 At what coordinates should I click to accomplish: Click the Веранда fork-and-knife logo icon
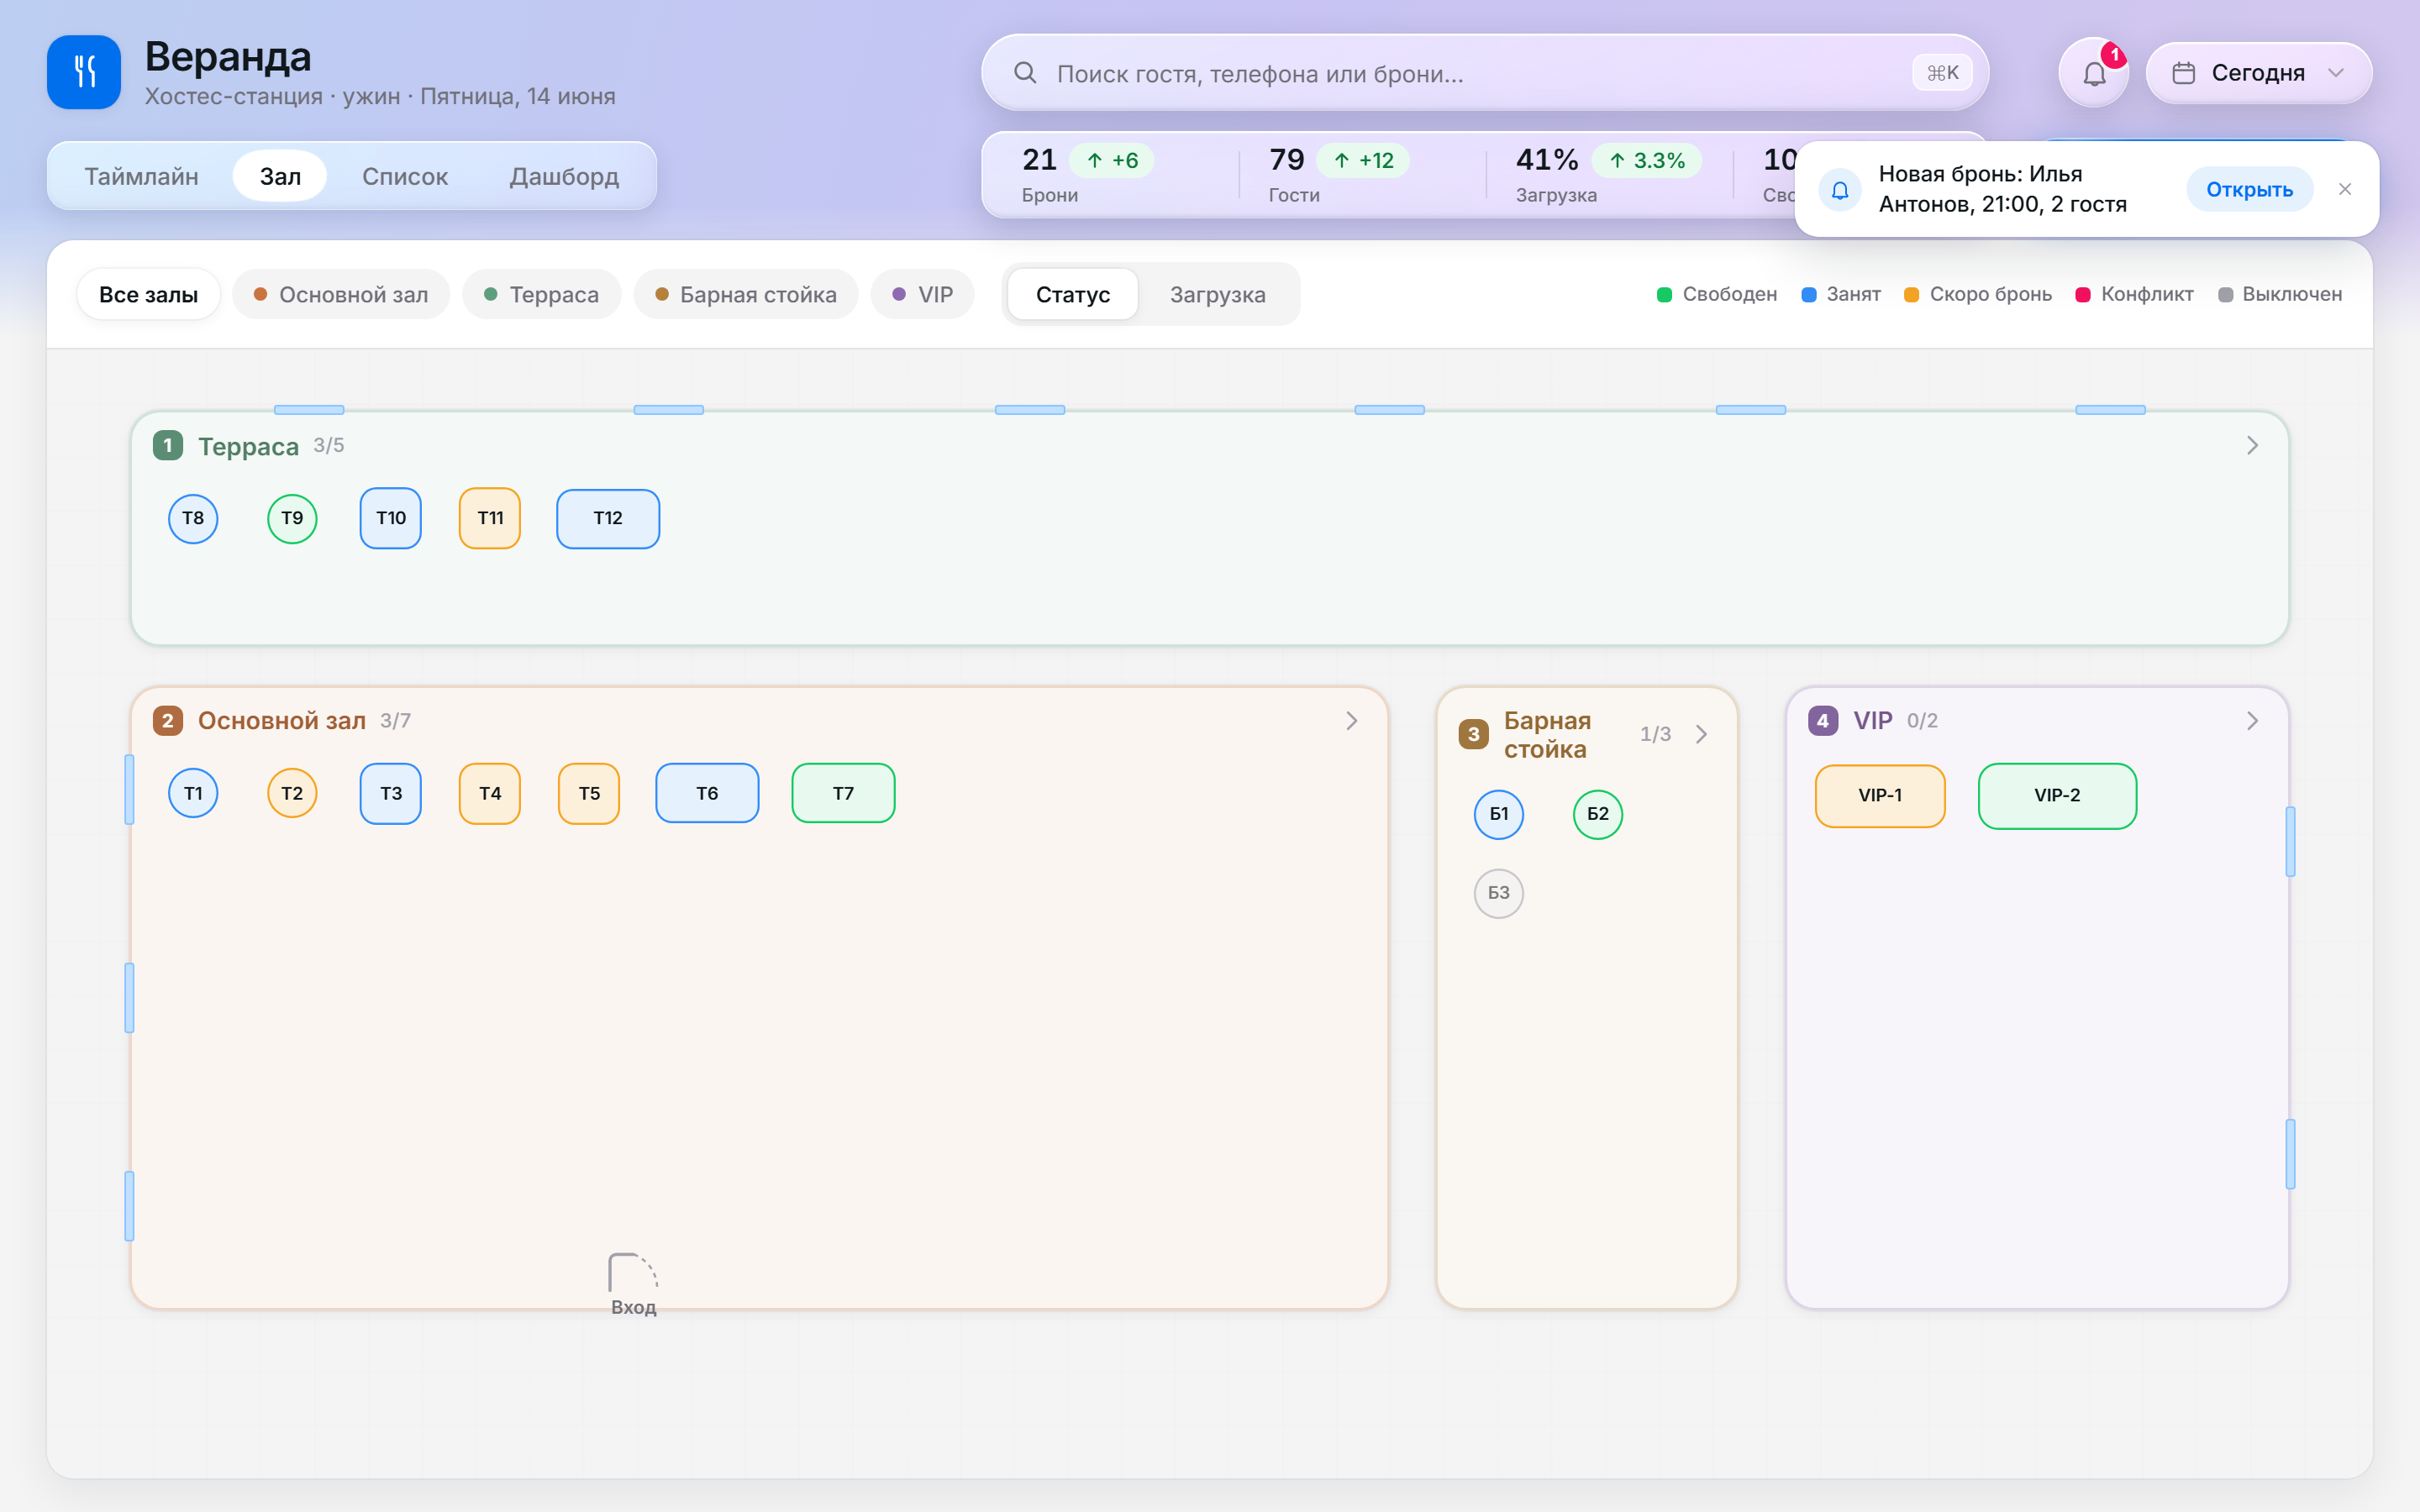[x=84, y=72]
